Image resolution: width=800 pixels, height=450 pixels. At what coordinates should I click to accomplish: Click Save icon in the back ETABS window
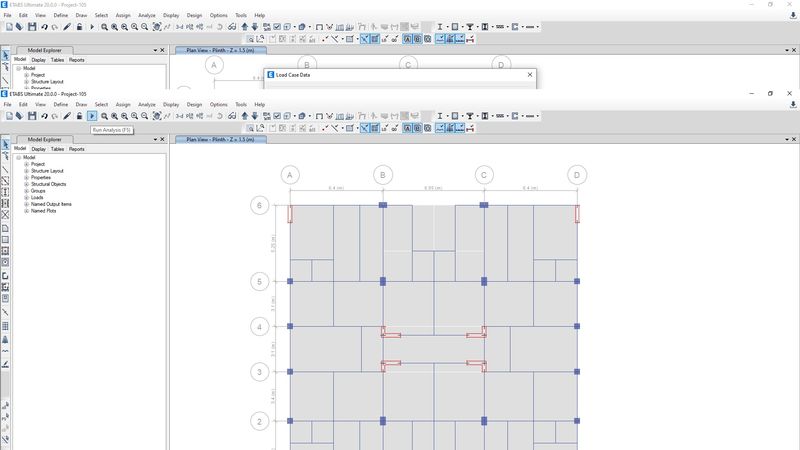point(32,27)
